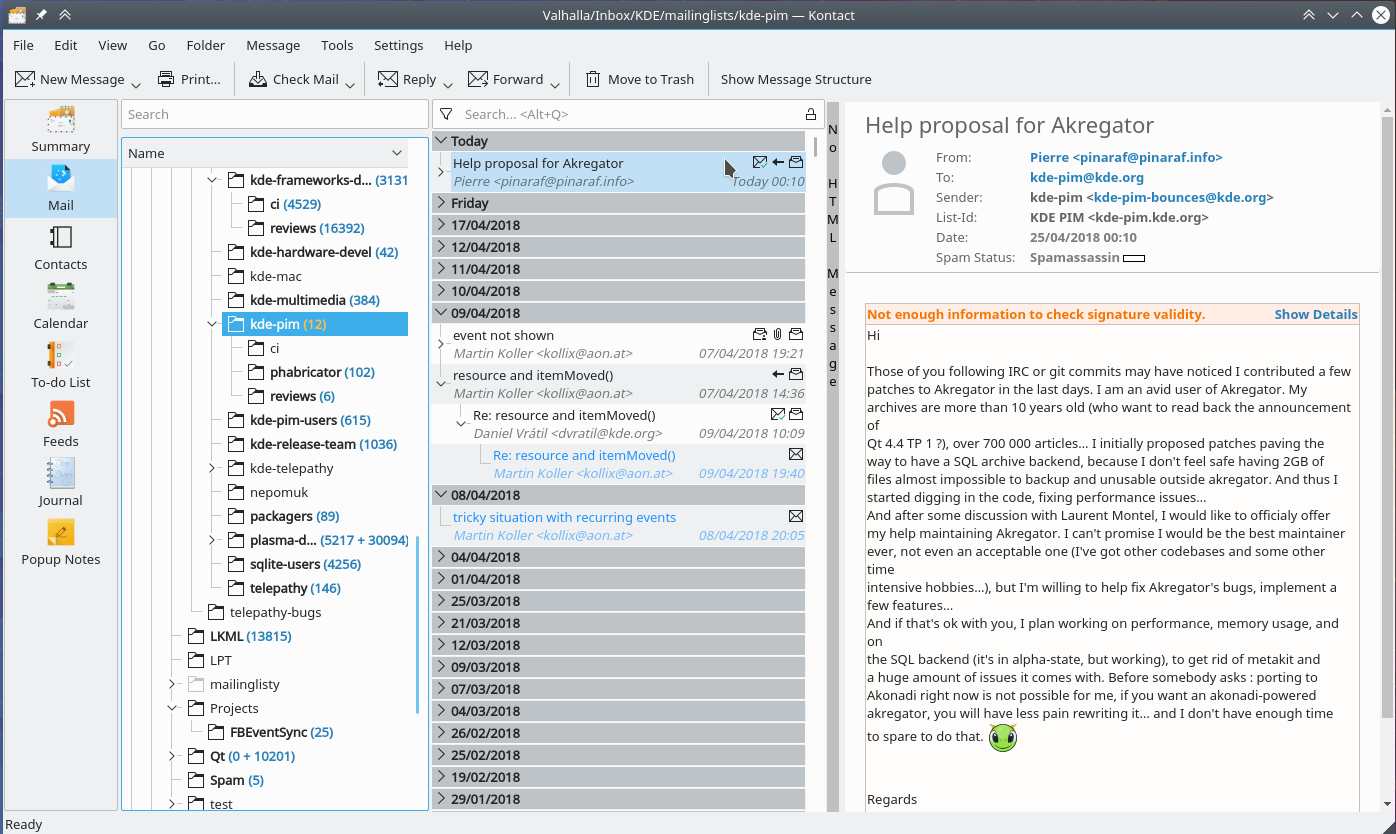Open the Summary view in sidebar
Viewport: 1396px width, 834px height.
[x=60, y=130]
